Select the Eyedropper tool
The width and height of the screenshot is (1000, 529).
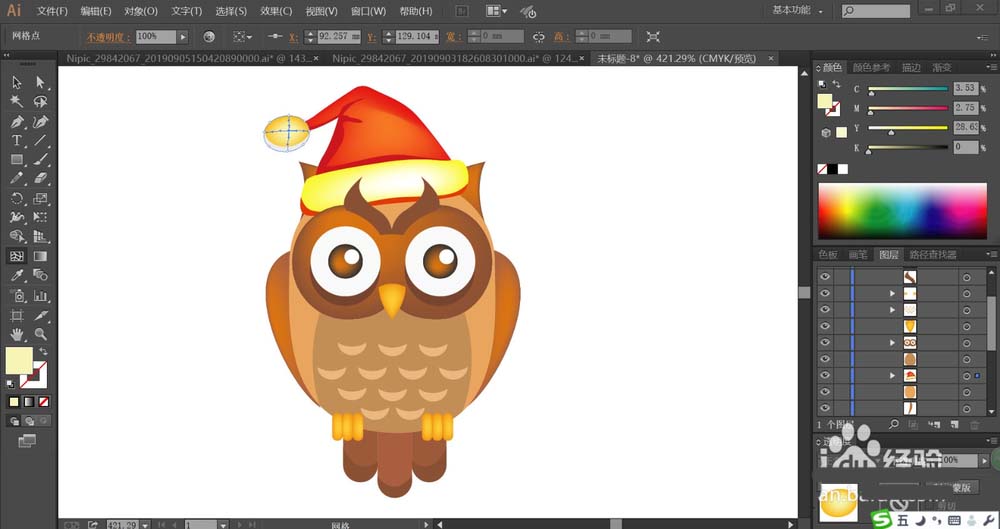click(17, 276)
